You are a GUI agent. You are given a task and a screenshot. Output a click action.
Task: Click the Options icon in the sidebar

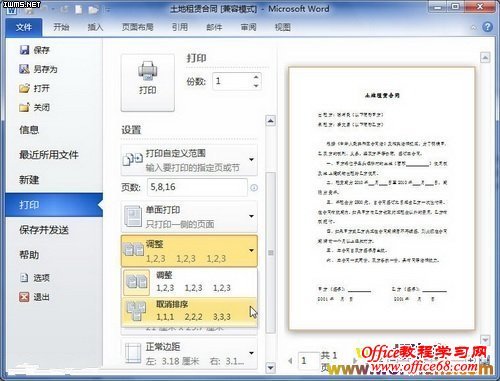[x=24, y=277]
